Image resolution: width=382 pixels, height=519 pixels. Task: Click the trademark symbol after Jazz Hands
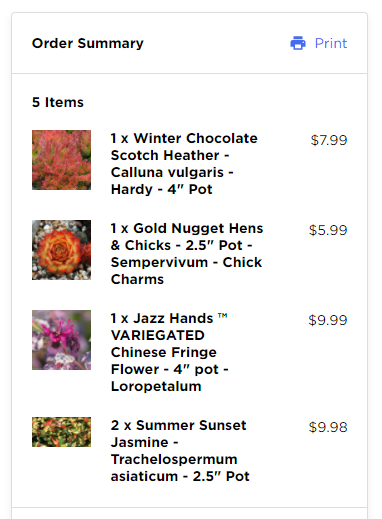point(223,315)
